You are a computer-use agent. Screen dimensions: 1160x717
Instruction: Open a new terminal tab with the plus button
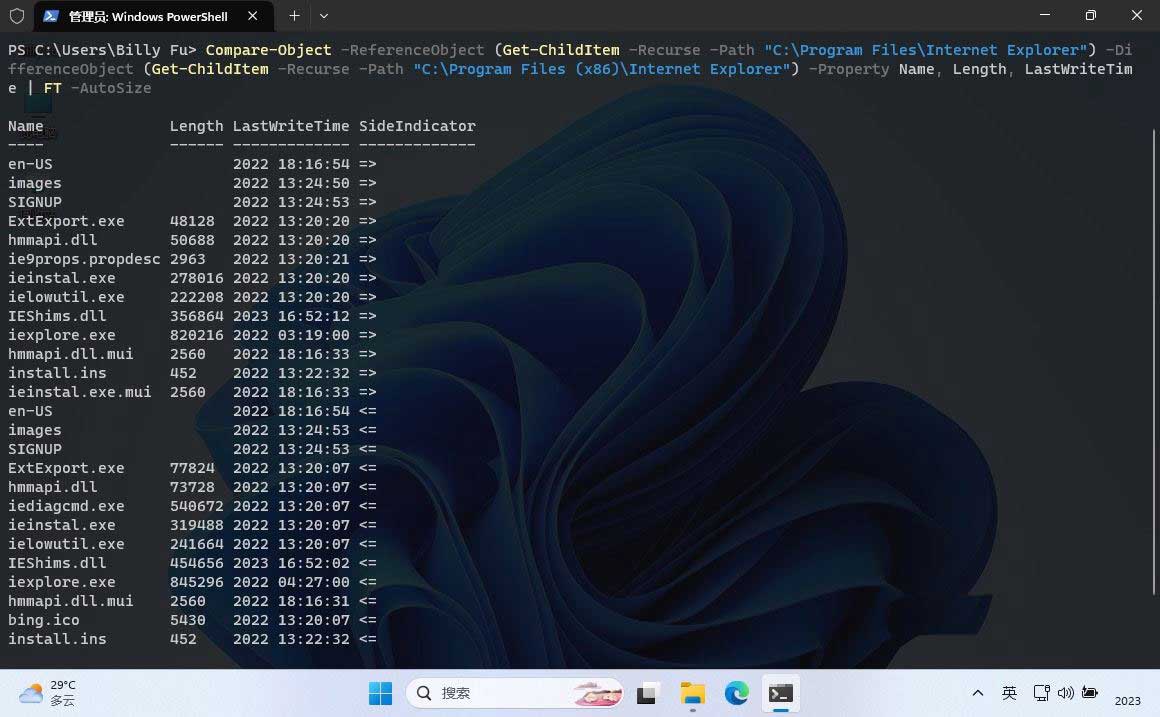(x=294, y=16)
